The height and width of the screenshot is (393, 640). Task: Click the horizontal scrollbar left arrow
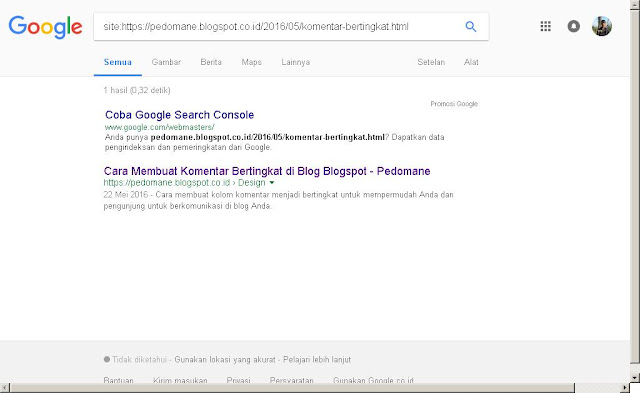[x=4, y=388]
